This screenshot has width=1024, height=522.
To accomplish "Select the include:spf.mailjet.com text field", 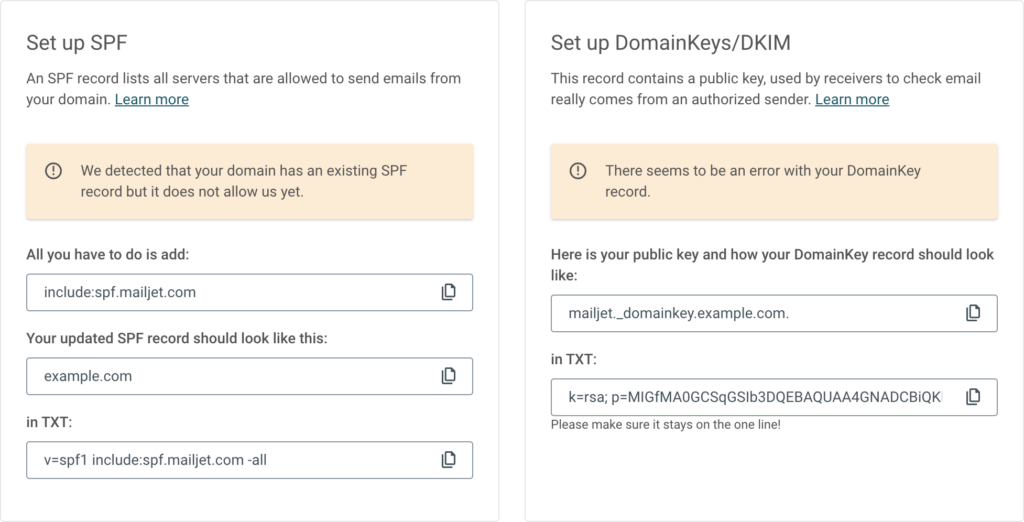I will [230, 292].
